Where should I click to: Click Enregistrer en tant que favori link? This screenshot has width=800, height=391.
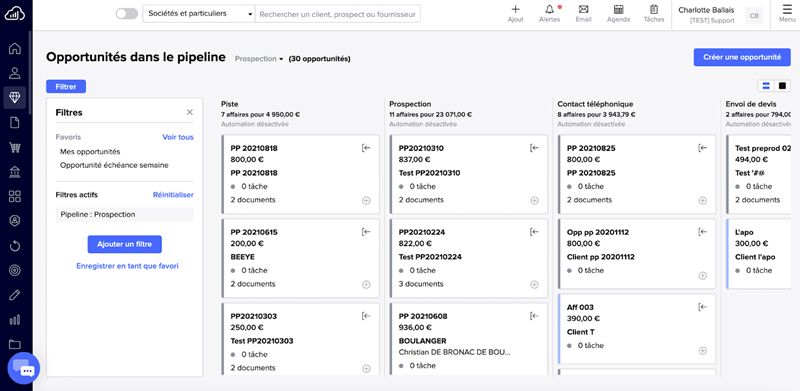(127, 266)
